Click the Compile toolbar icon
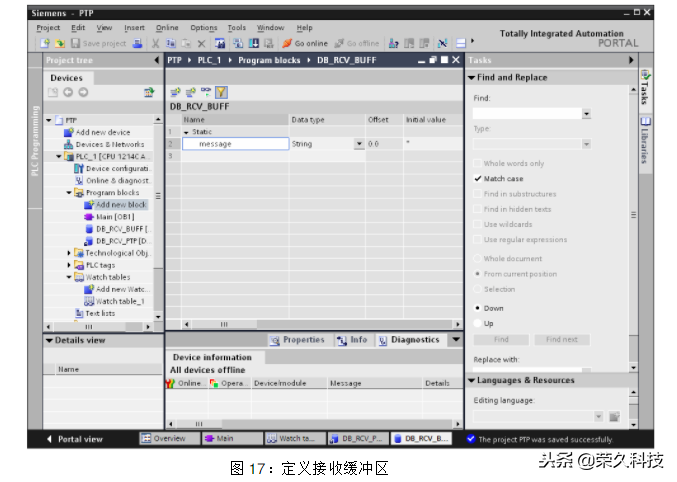The width and height of the screenshot is (677, 482). (238, 43)
